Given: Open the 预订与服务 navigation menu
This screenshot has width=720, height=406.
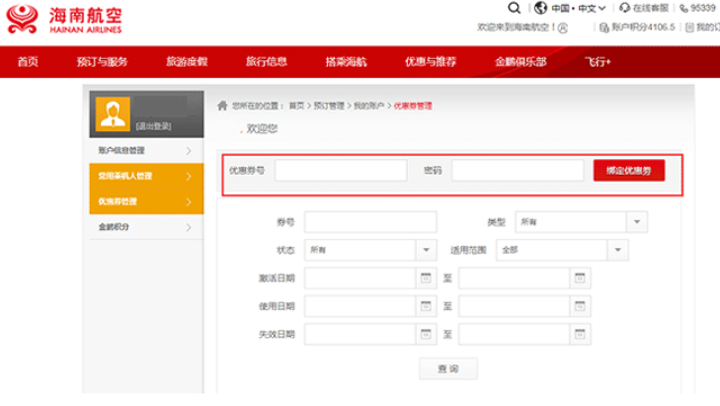Looking at the screenshot, I should 102,62.
